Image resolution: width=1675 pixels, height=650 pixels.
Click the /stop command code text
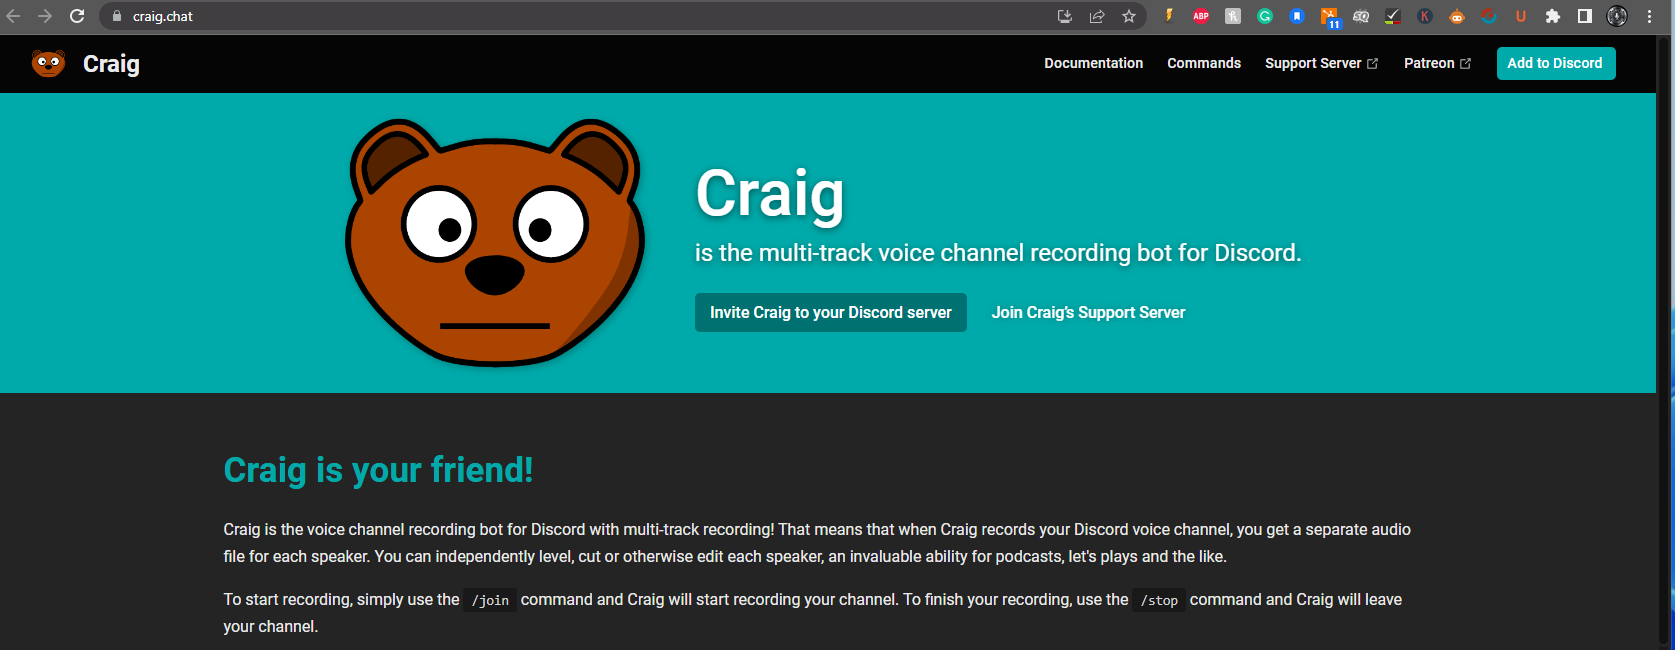point(1159,600)
